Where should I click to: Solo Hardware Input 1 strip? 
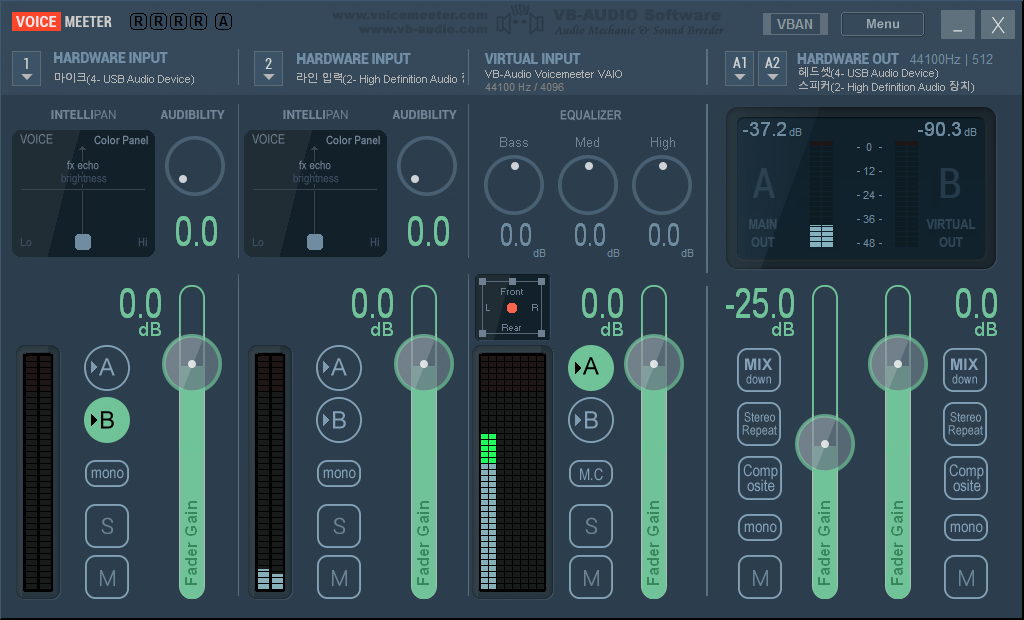(x=106, y=526)
